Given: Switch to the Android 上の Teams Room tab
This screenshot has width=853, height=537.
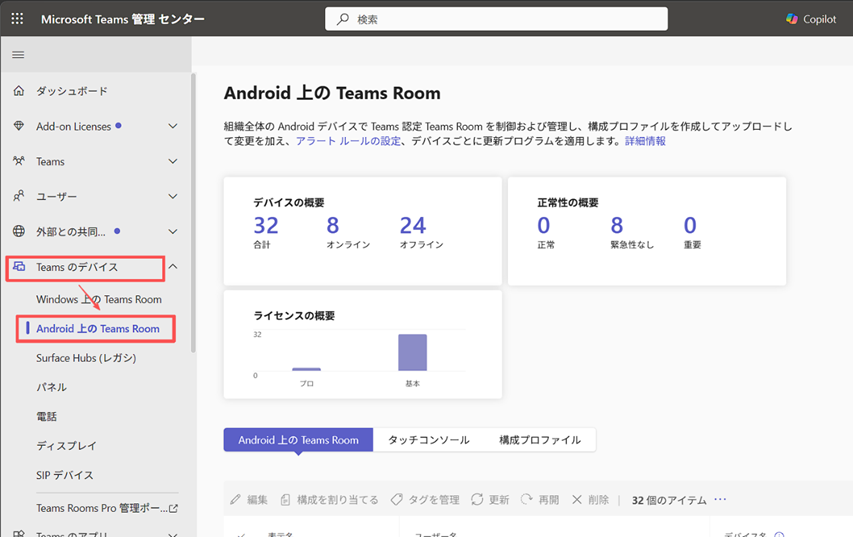Looking at the screenshot, I should pos(298,440).
